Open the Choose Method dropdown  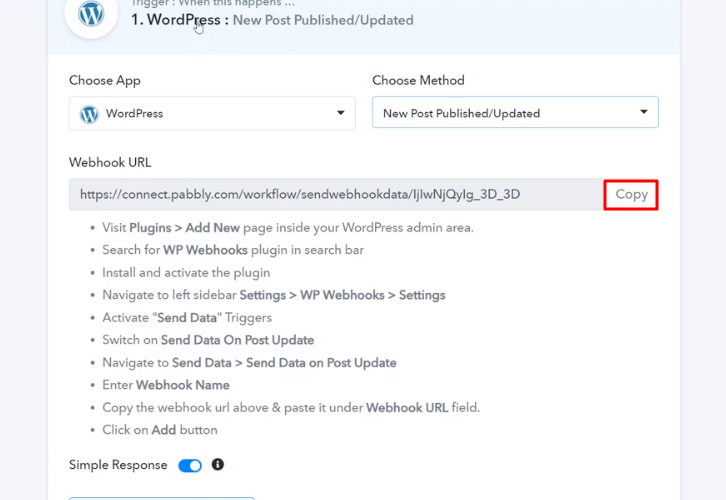tap(515, 112)
